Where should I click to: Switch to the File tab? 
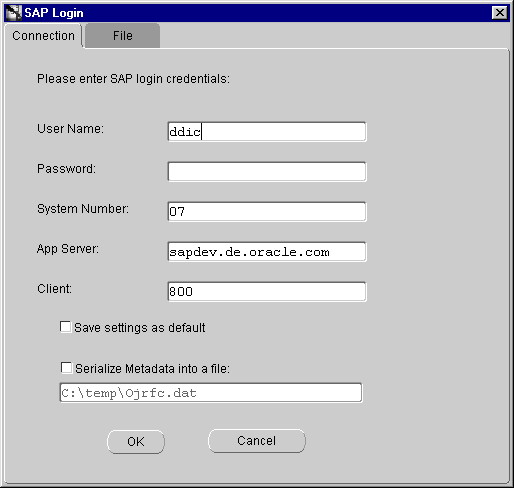123,36
